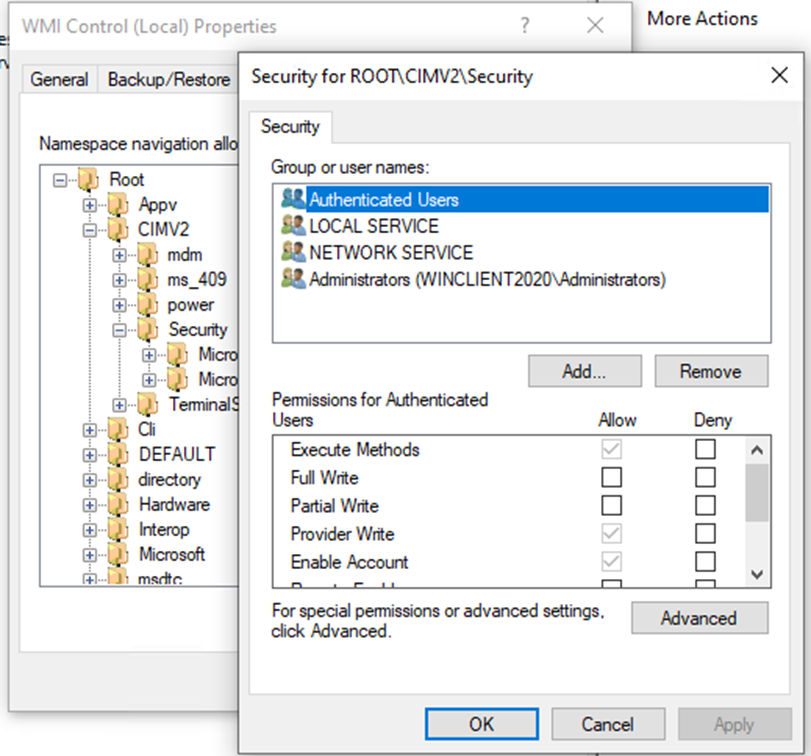
Task: Expand the Appv namespace node
Action: (x=90, y=205)
